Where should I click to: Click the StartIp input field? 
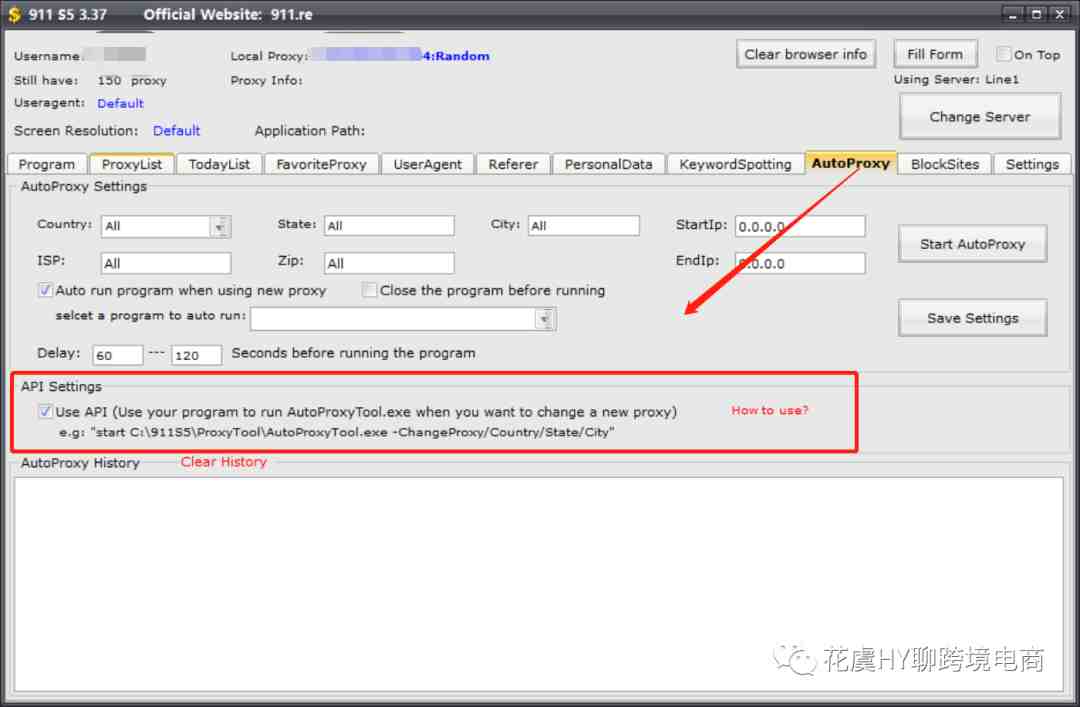click(x=800, y=226)
